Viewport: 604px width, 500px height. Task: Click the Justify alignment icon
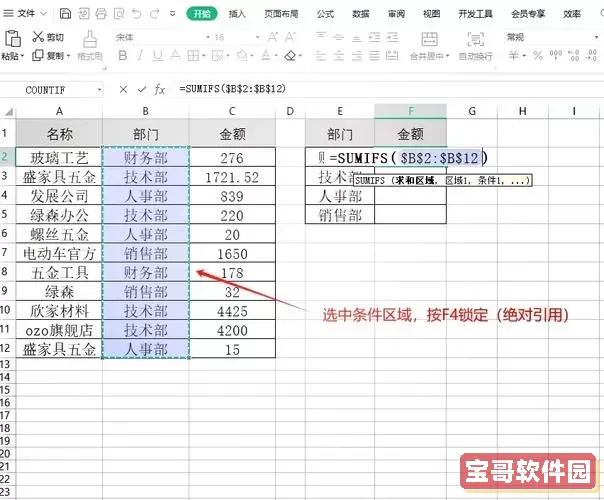tap(374, 56)
